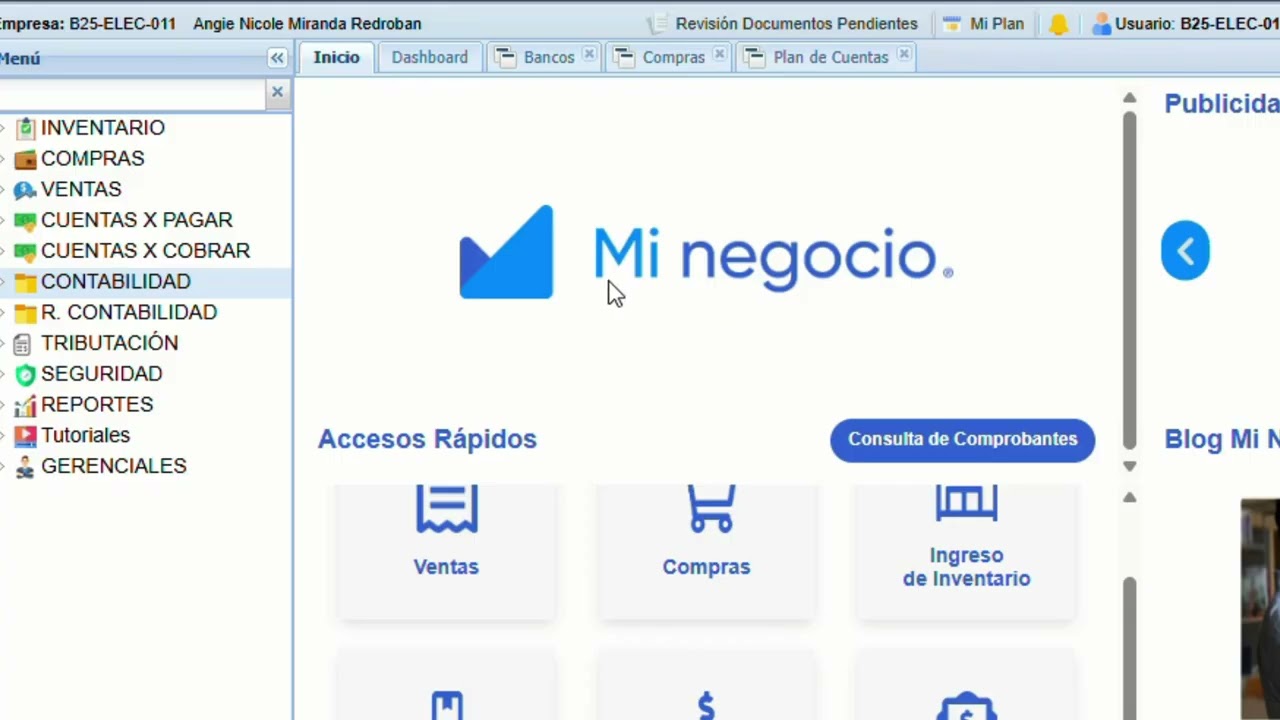1280x720 pixels.
Task: Close the Bancos tab
Action: pyautogui.click(x=589, y=55)
